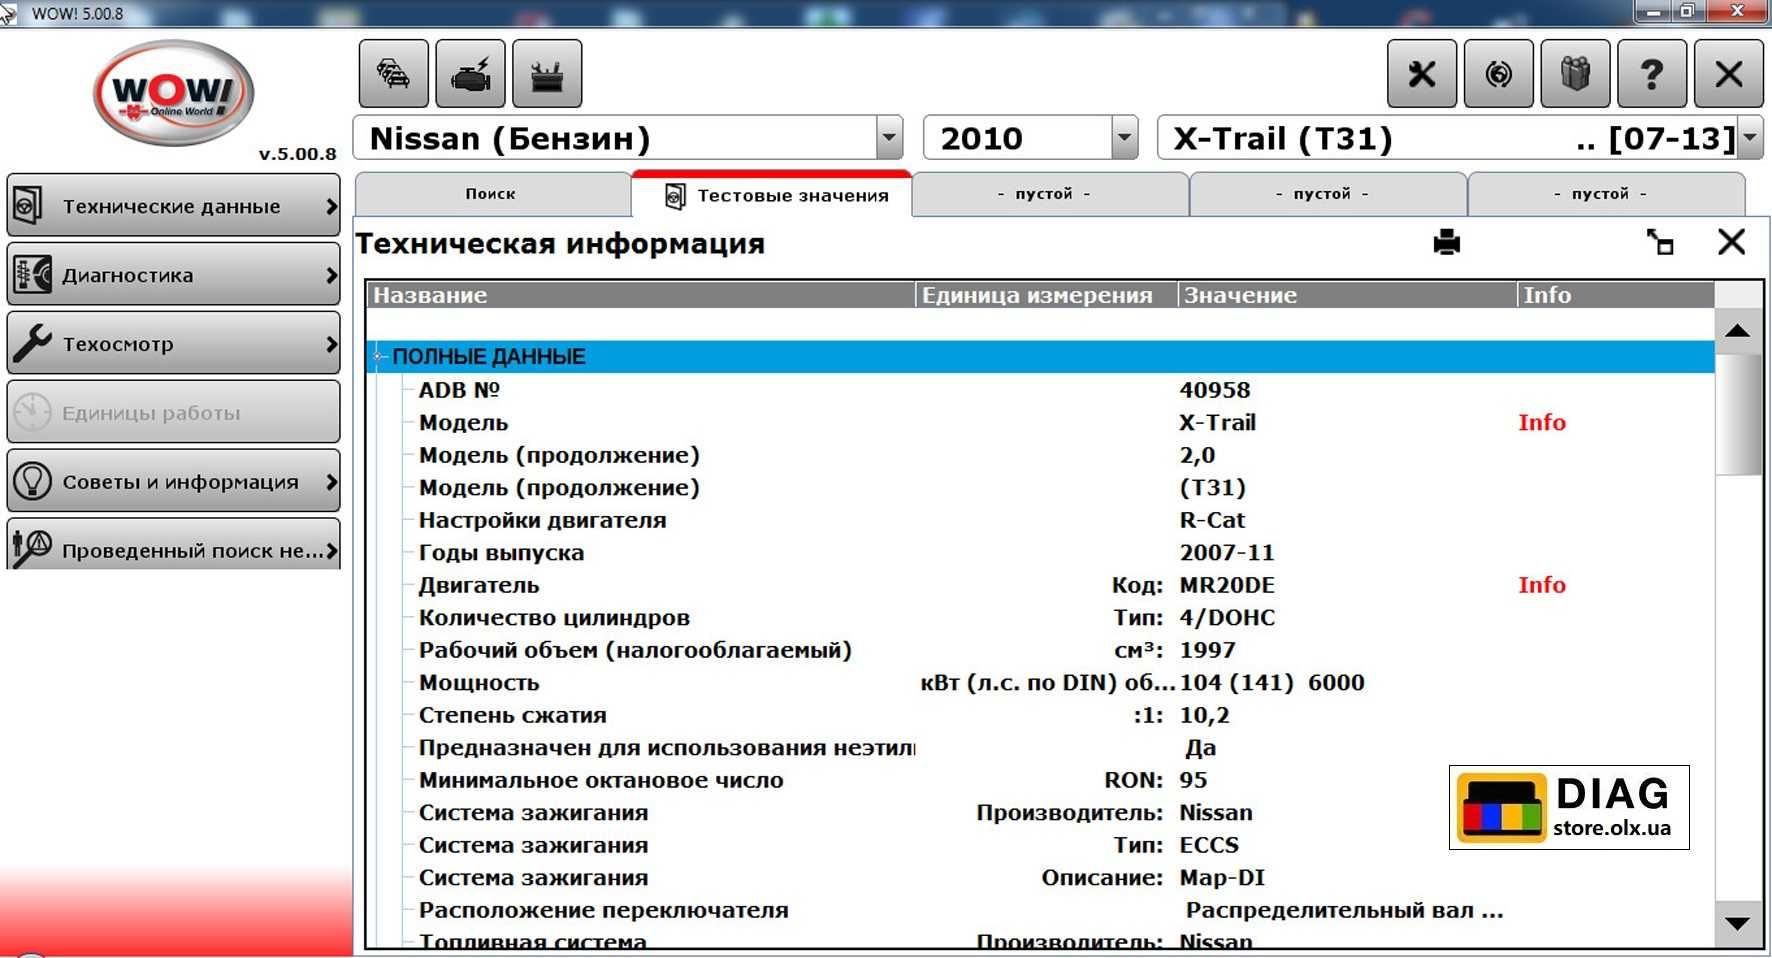
Task: Click the Info column header
Action: click(1616, 295)
